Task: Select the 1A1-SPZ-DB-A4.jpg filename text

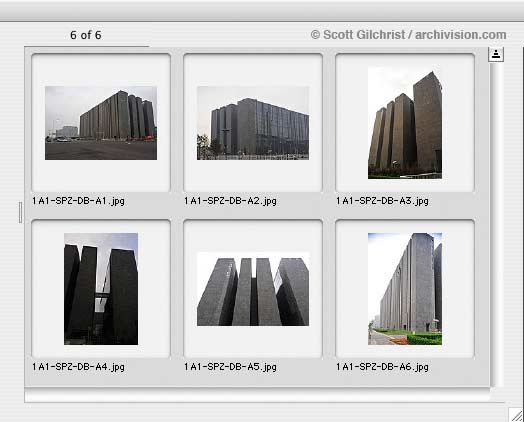Action: 79,367
